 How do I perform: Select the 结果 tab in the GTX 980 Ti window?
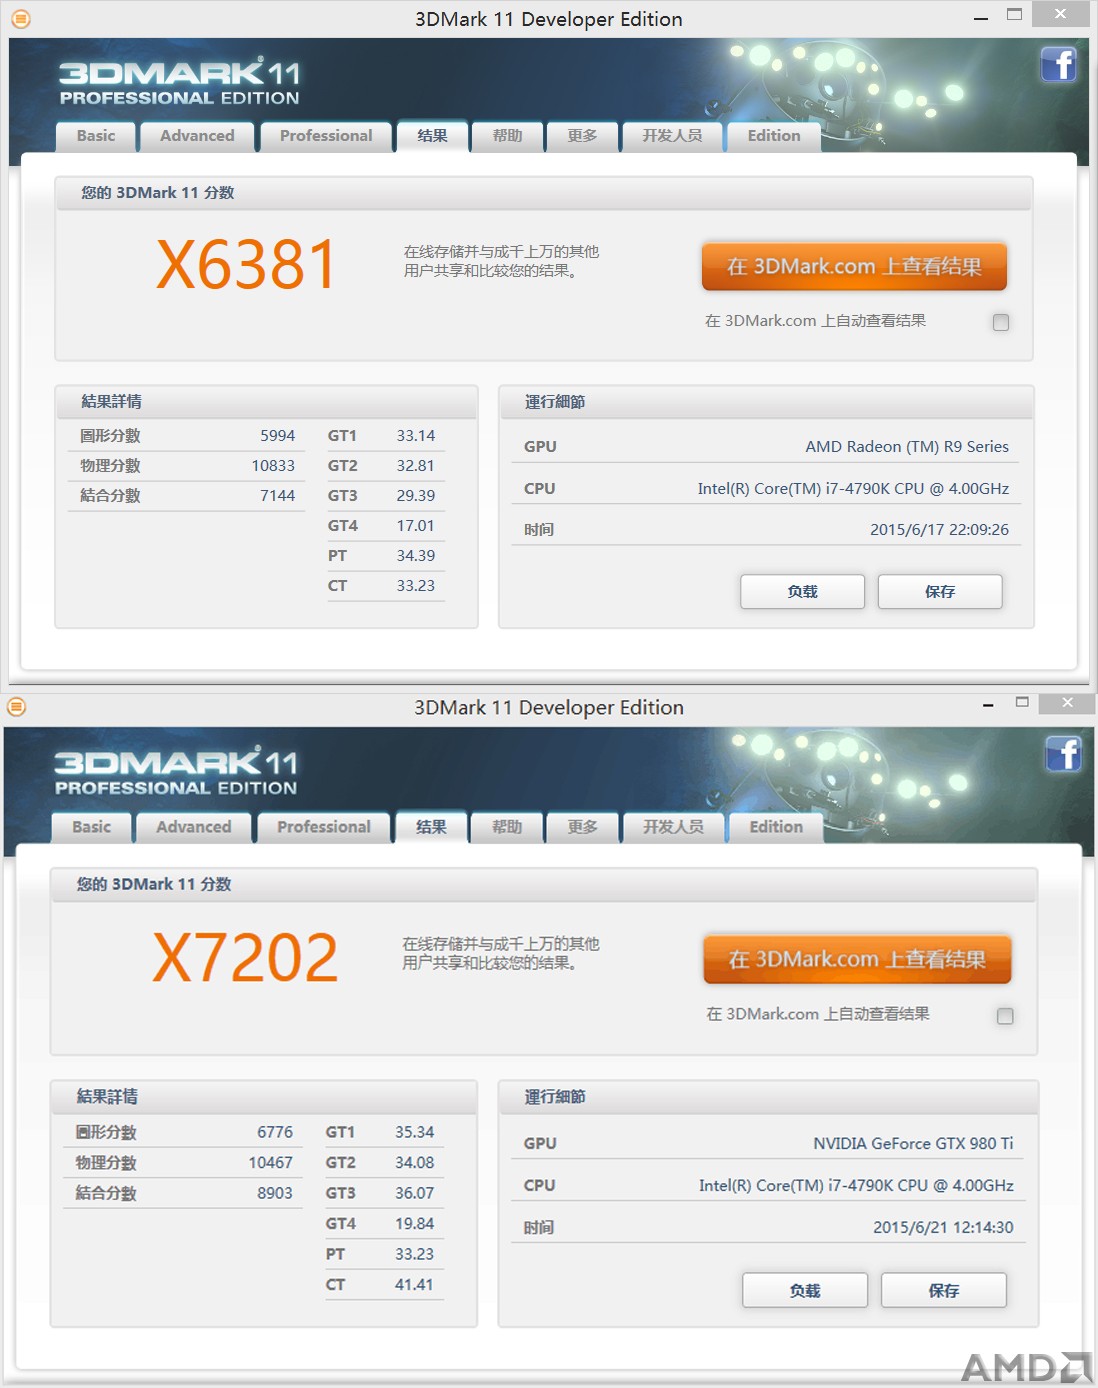pyautogui.click(x=431, y=827)
